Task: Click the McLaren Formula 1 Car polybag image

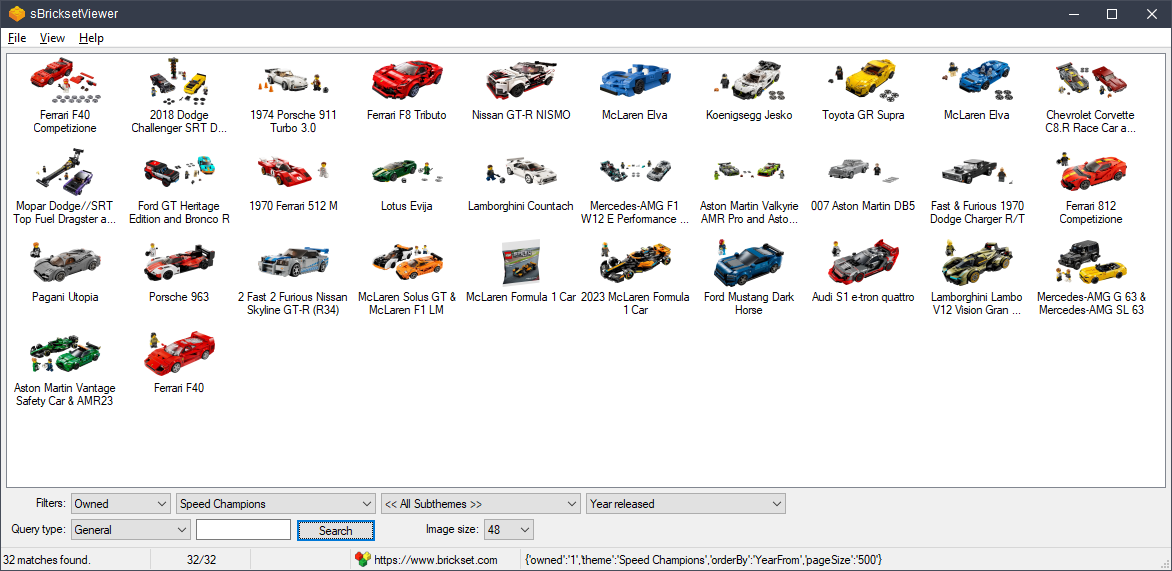Action: pyautogui.click(x=520, y=262)
